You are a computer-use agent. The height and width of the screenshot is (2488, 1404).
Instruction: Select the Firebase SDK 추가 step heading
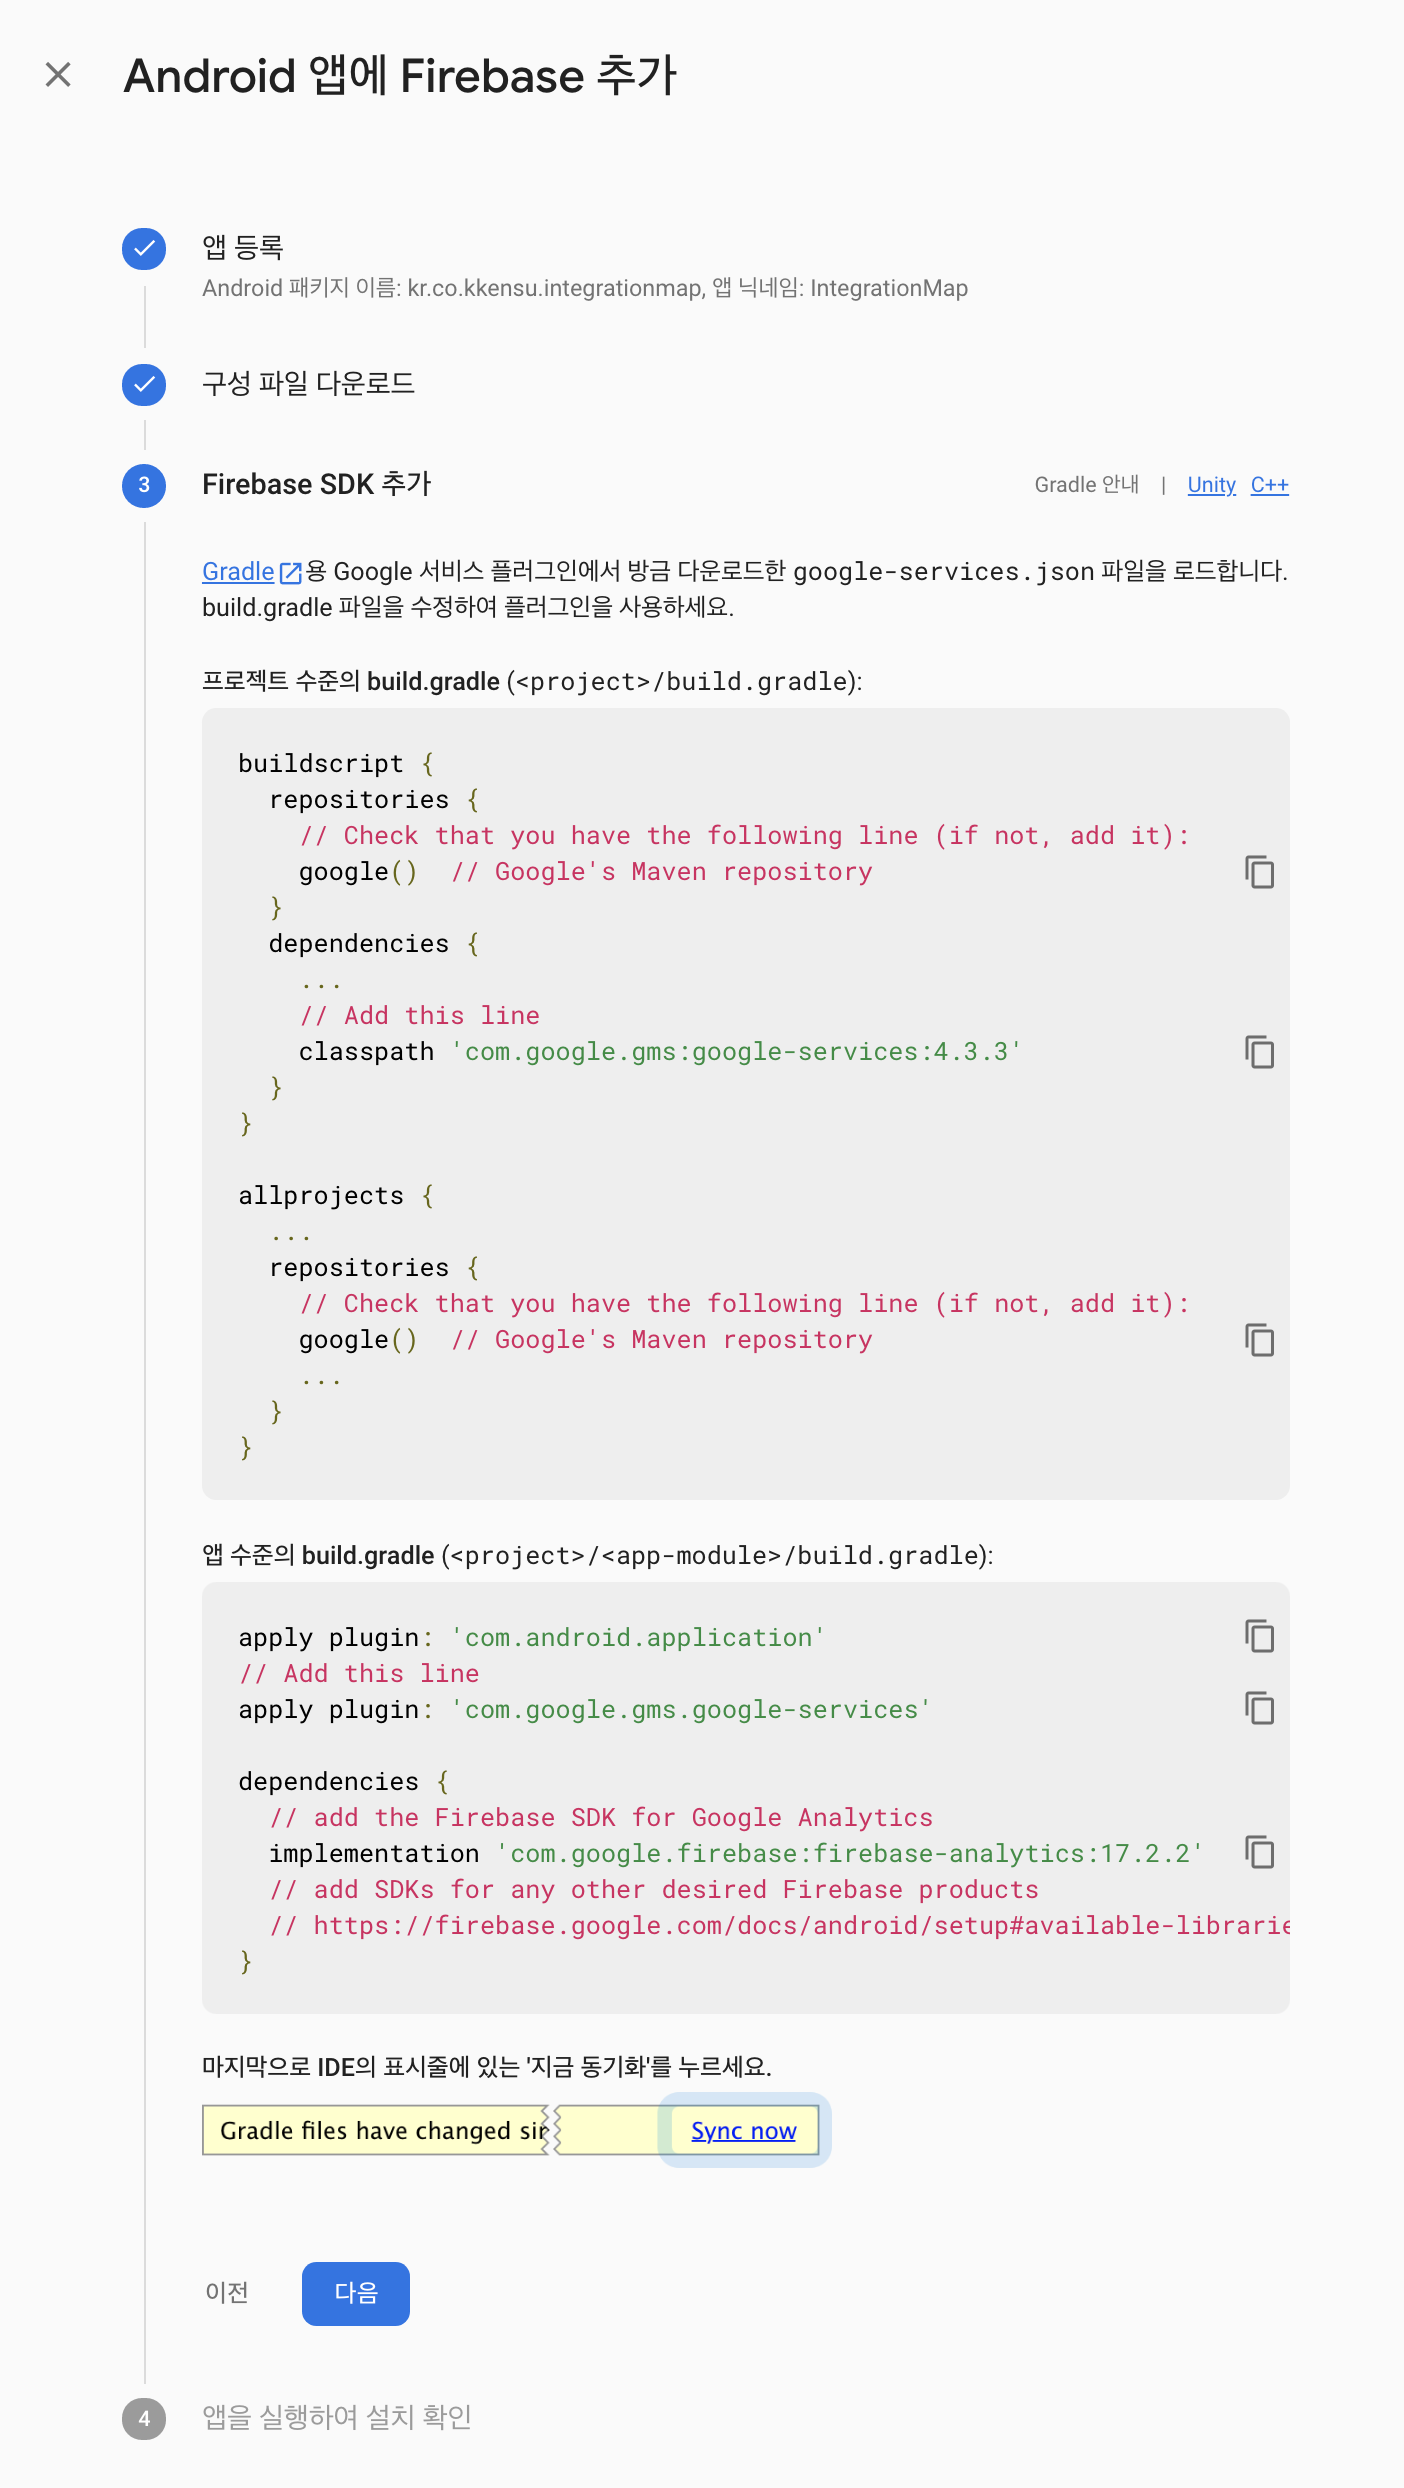(316, 485)
